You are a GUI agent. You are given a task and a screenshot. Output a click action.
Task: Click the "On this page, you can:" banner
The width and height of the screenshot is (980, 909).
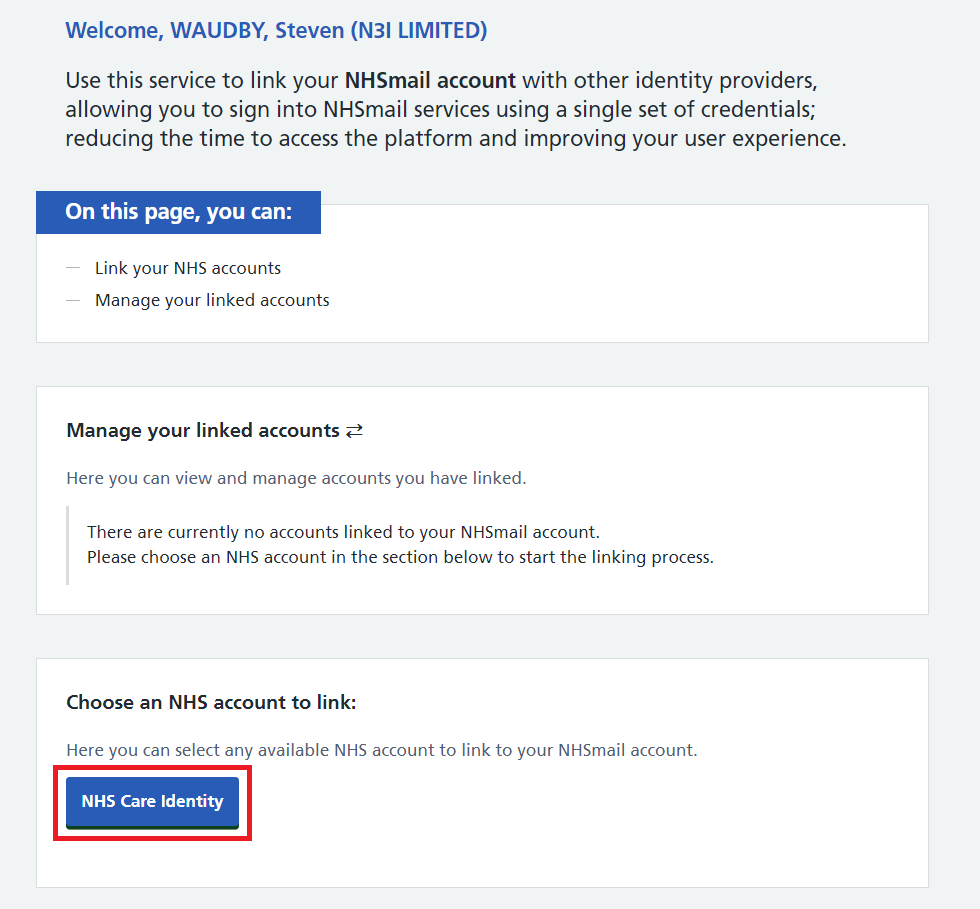pos(179,212)
